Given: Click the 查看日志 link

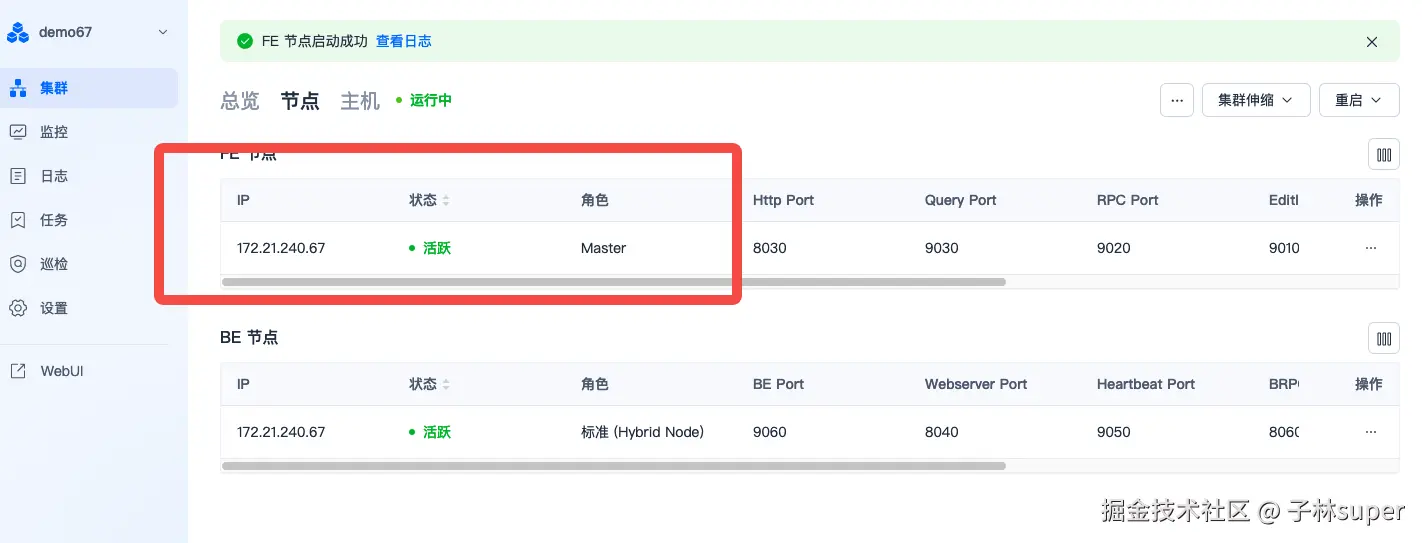Looking at the screenshot, I should point(403,42).
